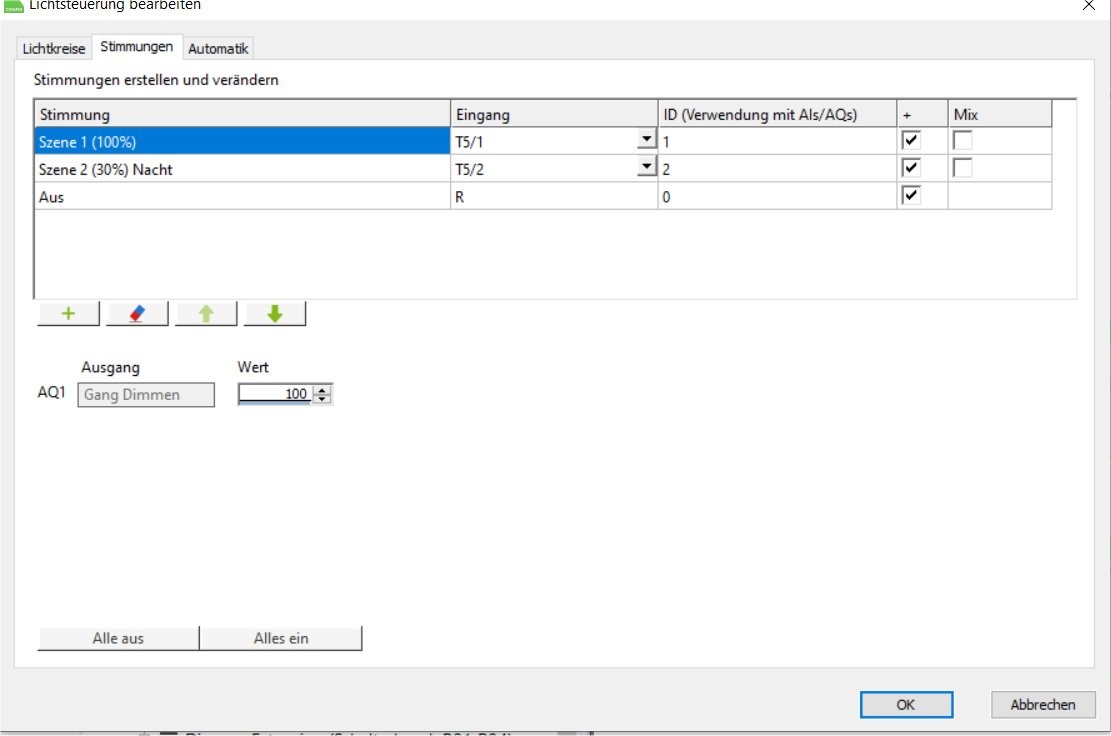Select the Szene 1 (100%) row

point(242,142)
